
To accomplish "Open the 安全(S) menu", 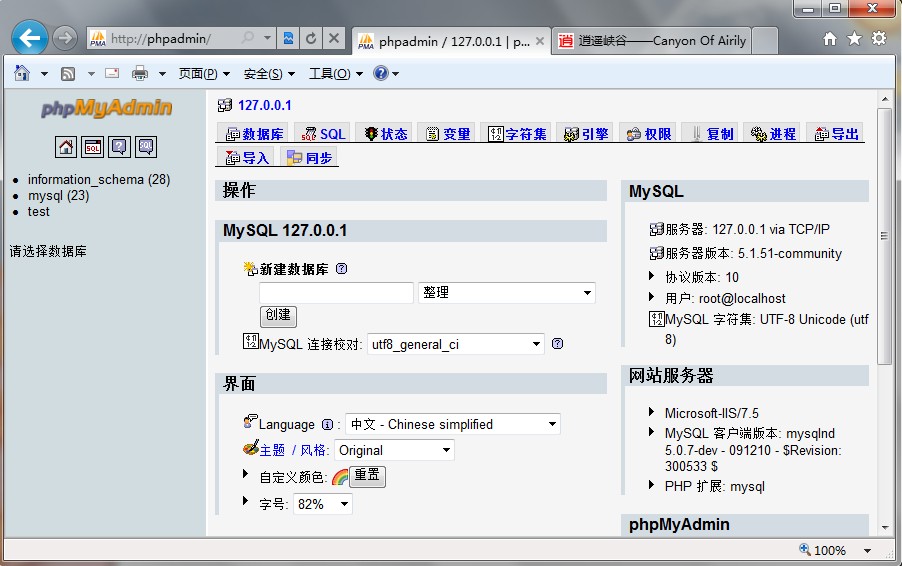I will tap(269, 74).
